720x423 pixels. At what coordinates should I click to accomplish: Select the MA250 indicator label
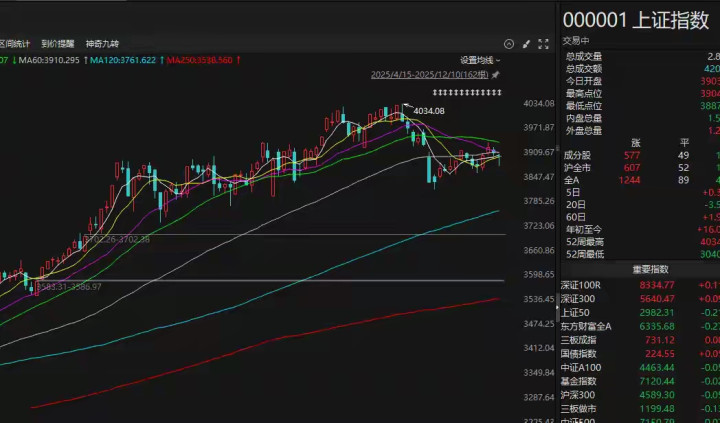point(200,60)
